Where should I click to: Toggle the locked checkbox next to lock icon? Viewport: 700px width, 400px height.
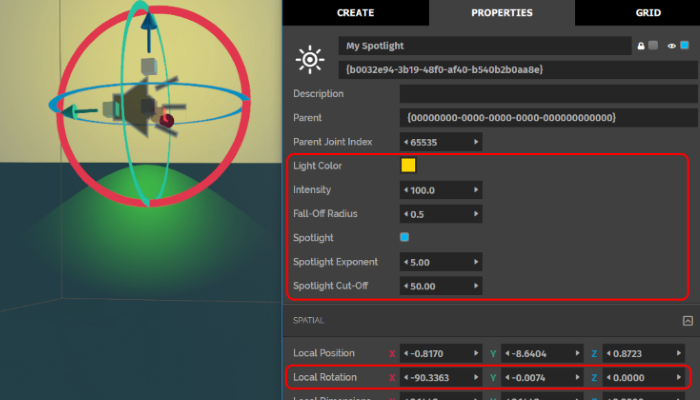[x=653, y=45]
